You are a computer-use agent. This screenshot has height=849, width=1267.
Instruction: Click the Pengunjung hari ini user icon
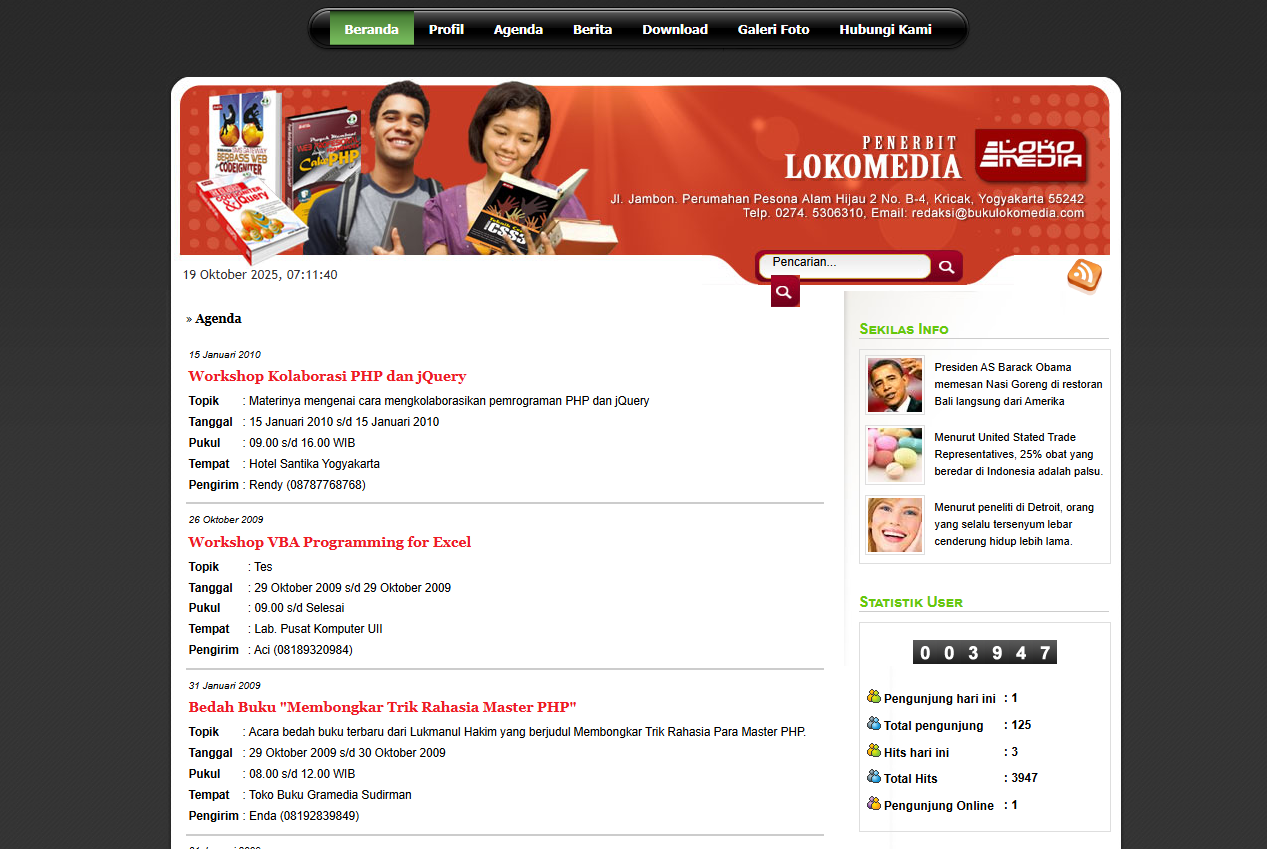pos(874,697)
